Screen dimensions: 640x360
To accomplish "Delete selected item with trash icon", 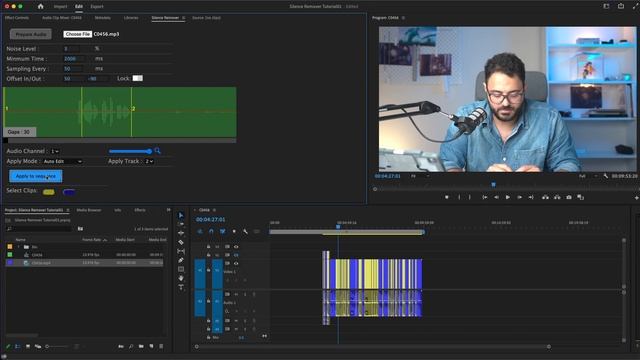I will coord(161,346).
